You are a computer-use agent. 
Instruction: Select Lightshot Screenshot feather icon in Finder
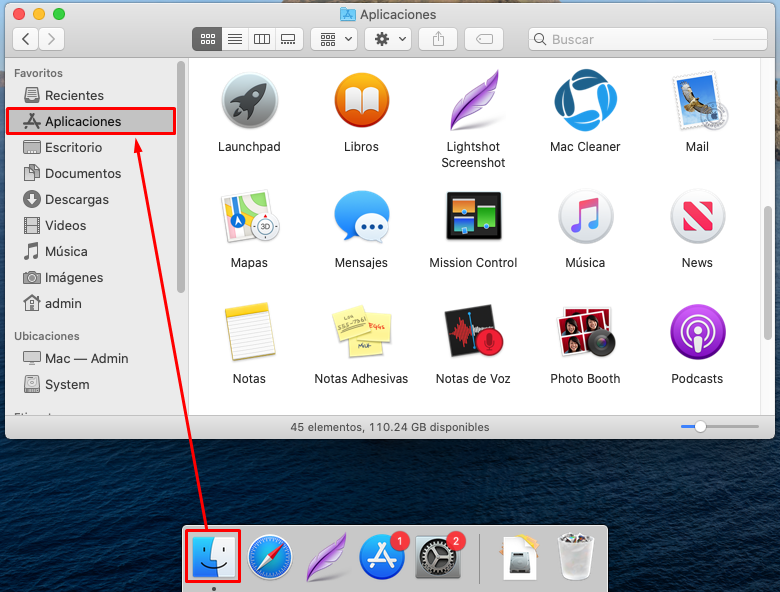click(x=474, y=101)
